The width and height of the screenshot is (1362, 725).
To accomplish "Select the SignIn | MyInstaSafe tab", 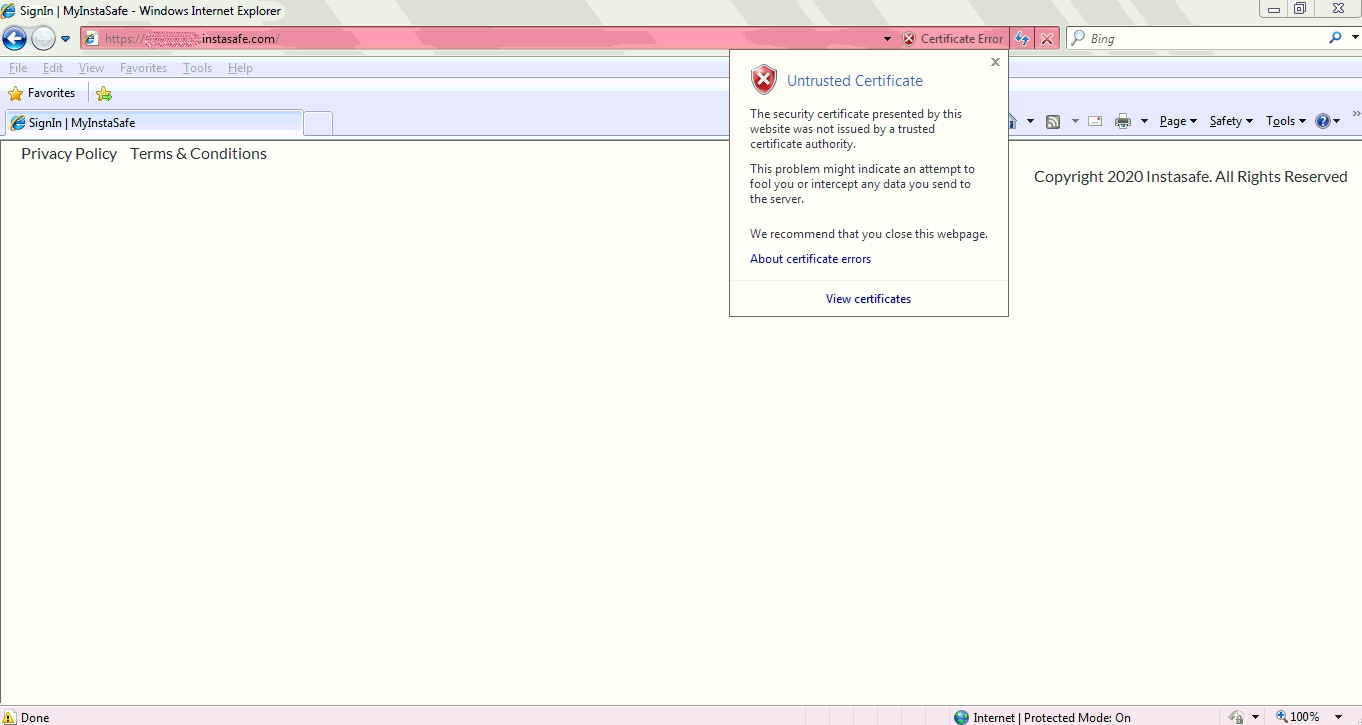I will coord(154,123).
